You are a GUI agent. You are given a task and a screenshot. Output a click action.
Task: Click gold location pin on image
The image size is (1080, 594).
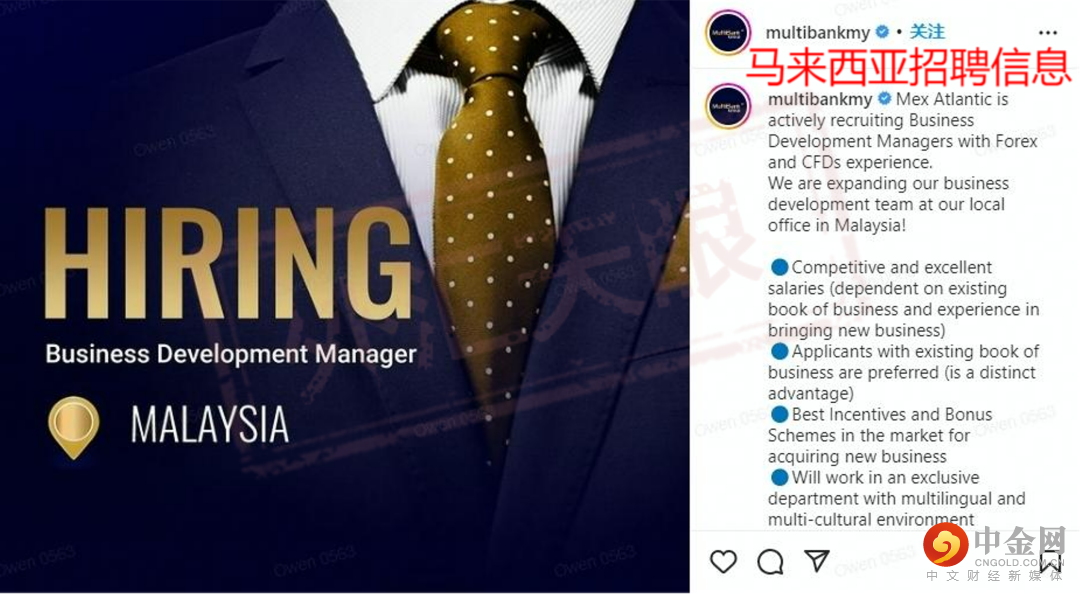pos(74,427)
